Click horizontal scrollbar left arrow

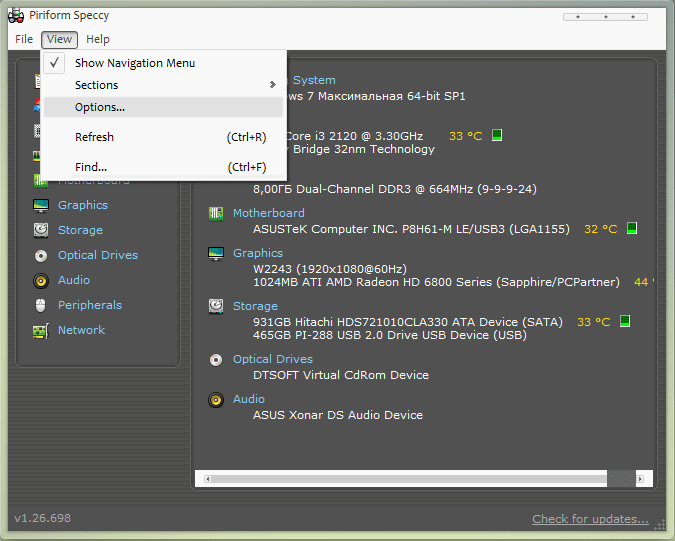pos(207,479)
